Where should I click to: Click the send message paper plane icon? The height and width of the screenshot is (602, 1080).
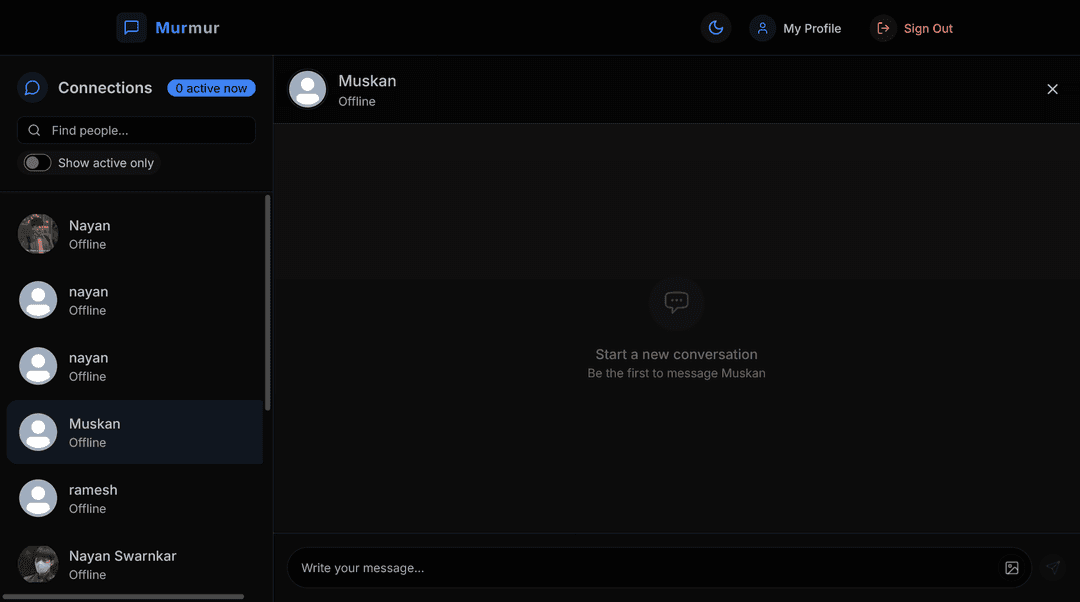pos(1052,567)
